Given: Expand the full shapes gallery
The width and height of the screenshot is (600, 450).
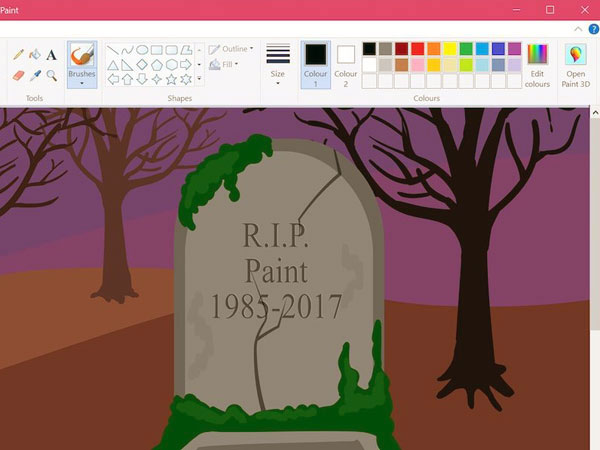Looking at the screenshot, I should tap(199, 78).
